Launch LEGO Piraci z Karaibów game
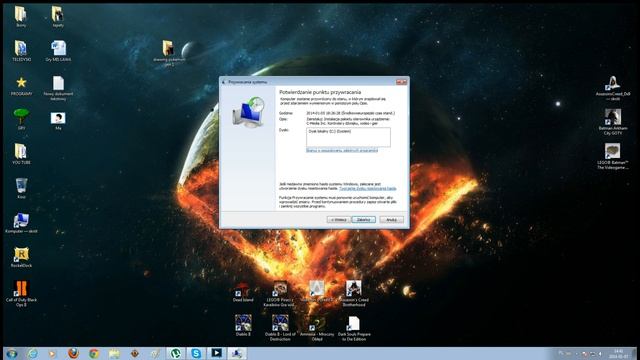The height and width of the screenshot is (360, 640). point(280,293)
